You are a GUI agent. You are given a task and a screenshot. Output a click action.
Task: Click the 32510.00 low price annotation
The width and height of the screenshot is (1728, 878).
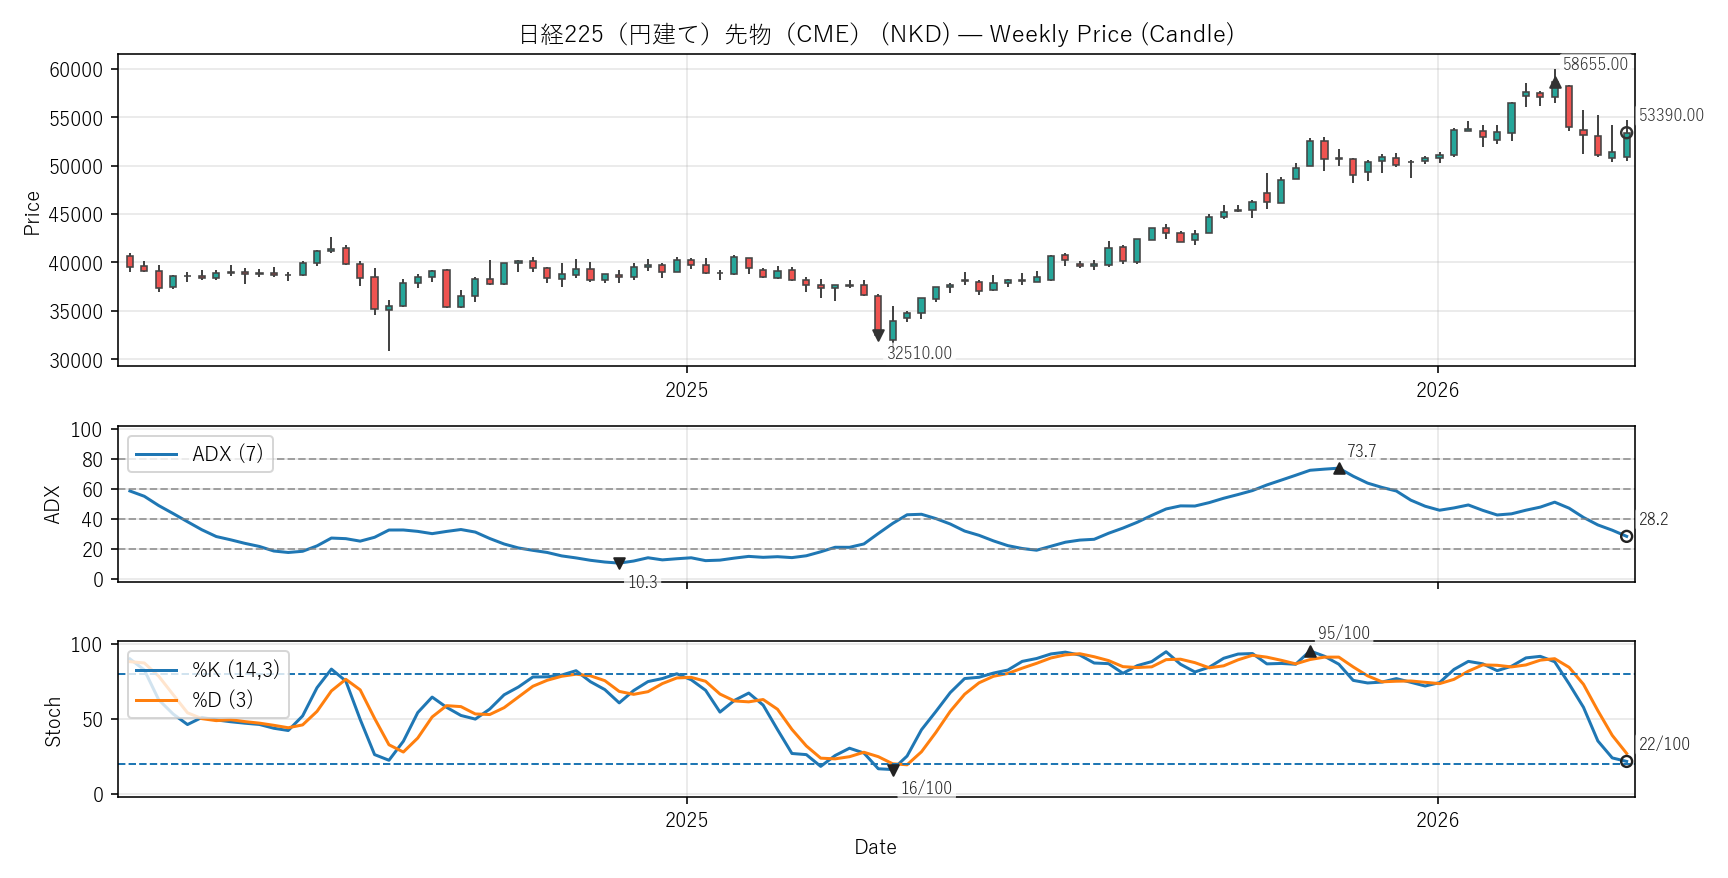(919, 353)
